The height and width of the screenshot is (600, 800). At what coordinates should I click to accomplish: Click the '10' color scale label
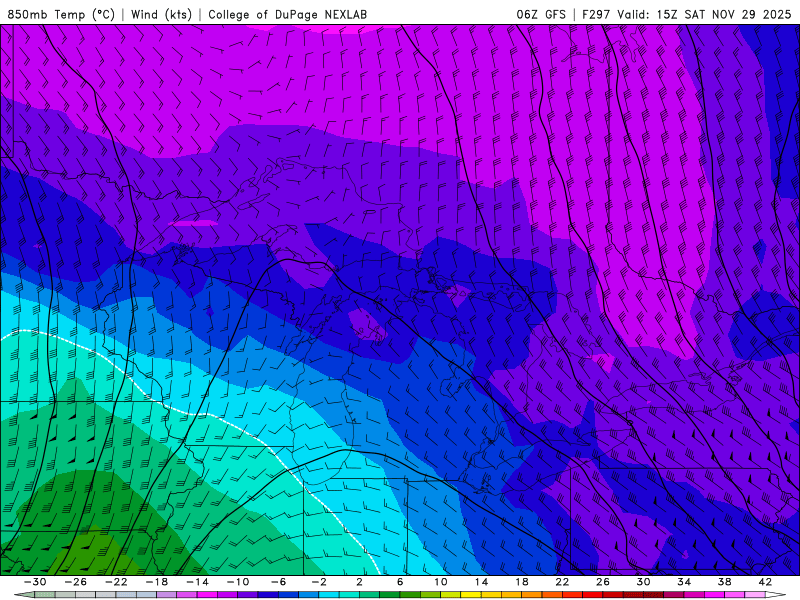click(441, 582)
